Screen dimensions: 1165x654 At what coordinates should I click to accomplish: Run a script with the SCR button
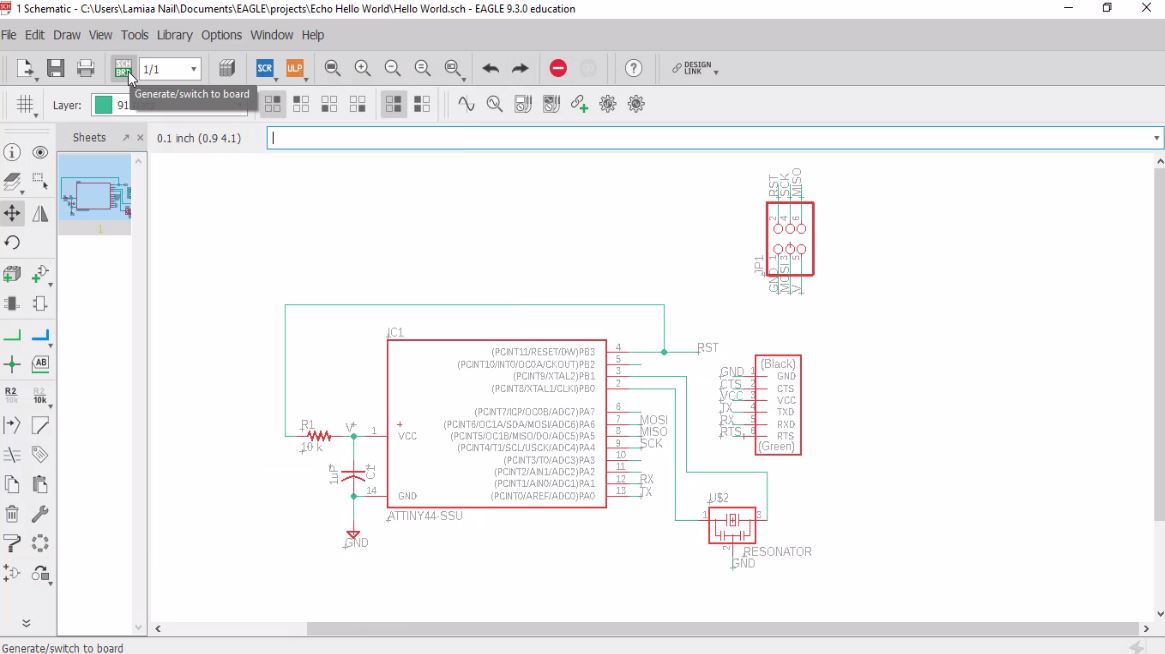coord(265,68)
